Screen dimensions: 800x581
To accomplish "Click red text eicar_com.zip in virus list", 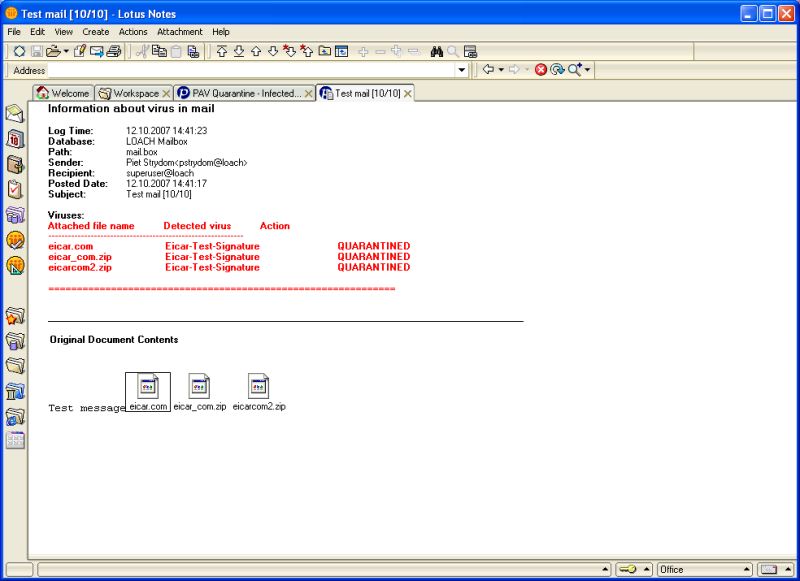I will pos(80,257).
